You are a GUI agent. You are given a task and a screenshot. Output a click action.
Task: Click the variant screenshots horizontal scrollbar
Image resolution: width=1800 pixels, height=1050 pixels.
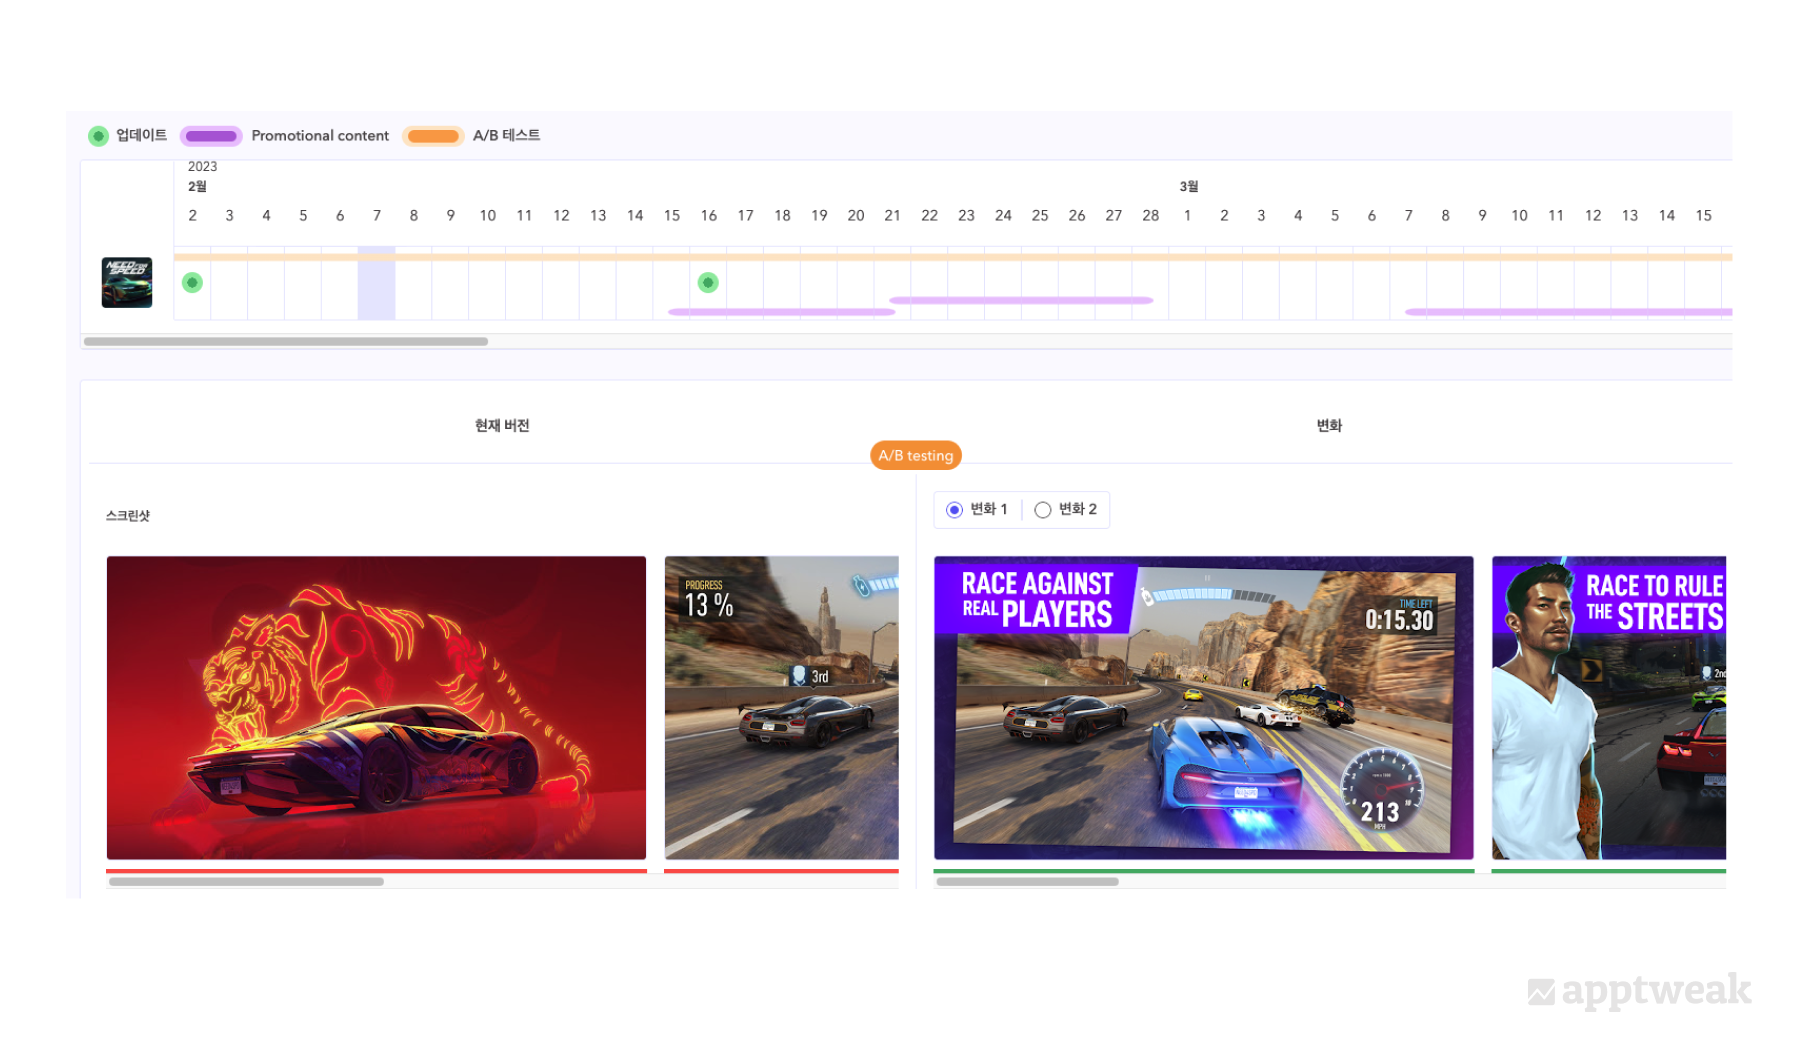(x=1027, y=882)
